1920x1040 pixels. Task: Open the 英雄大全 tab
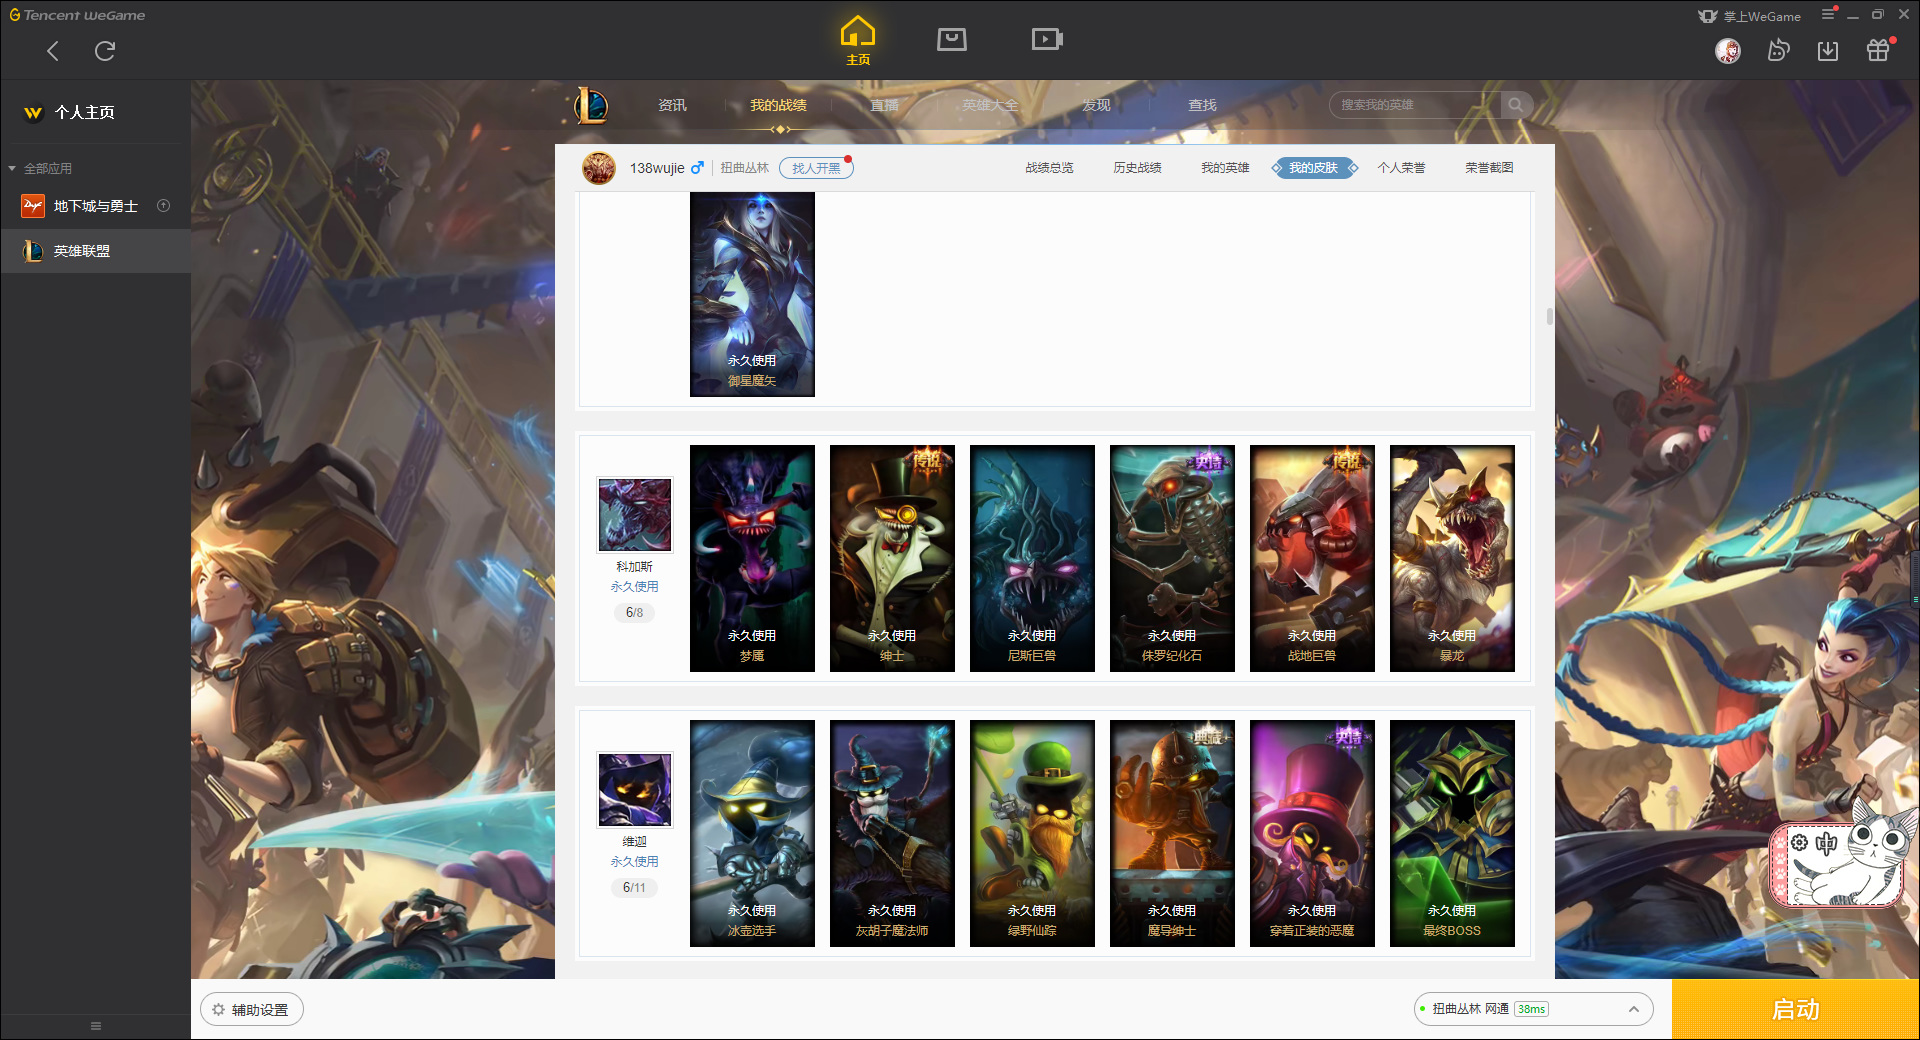click(x=991, y=105)
